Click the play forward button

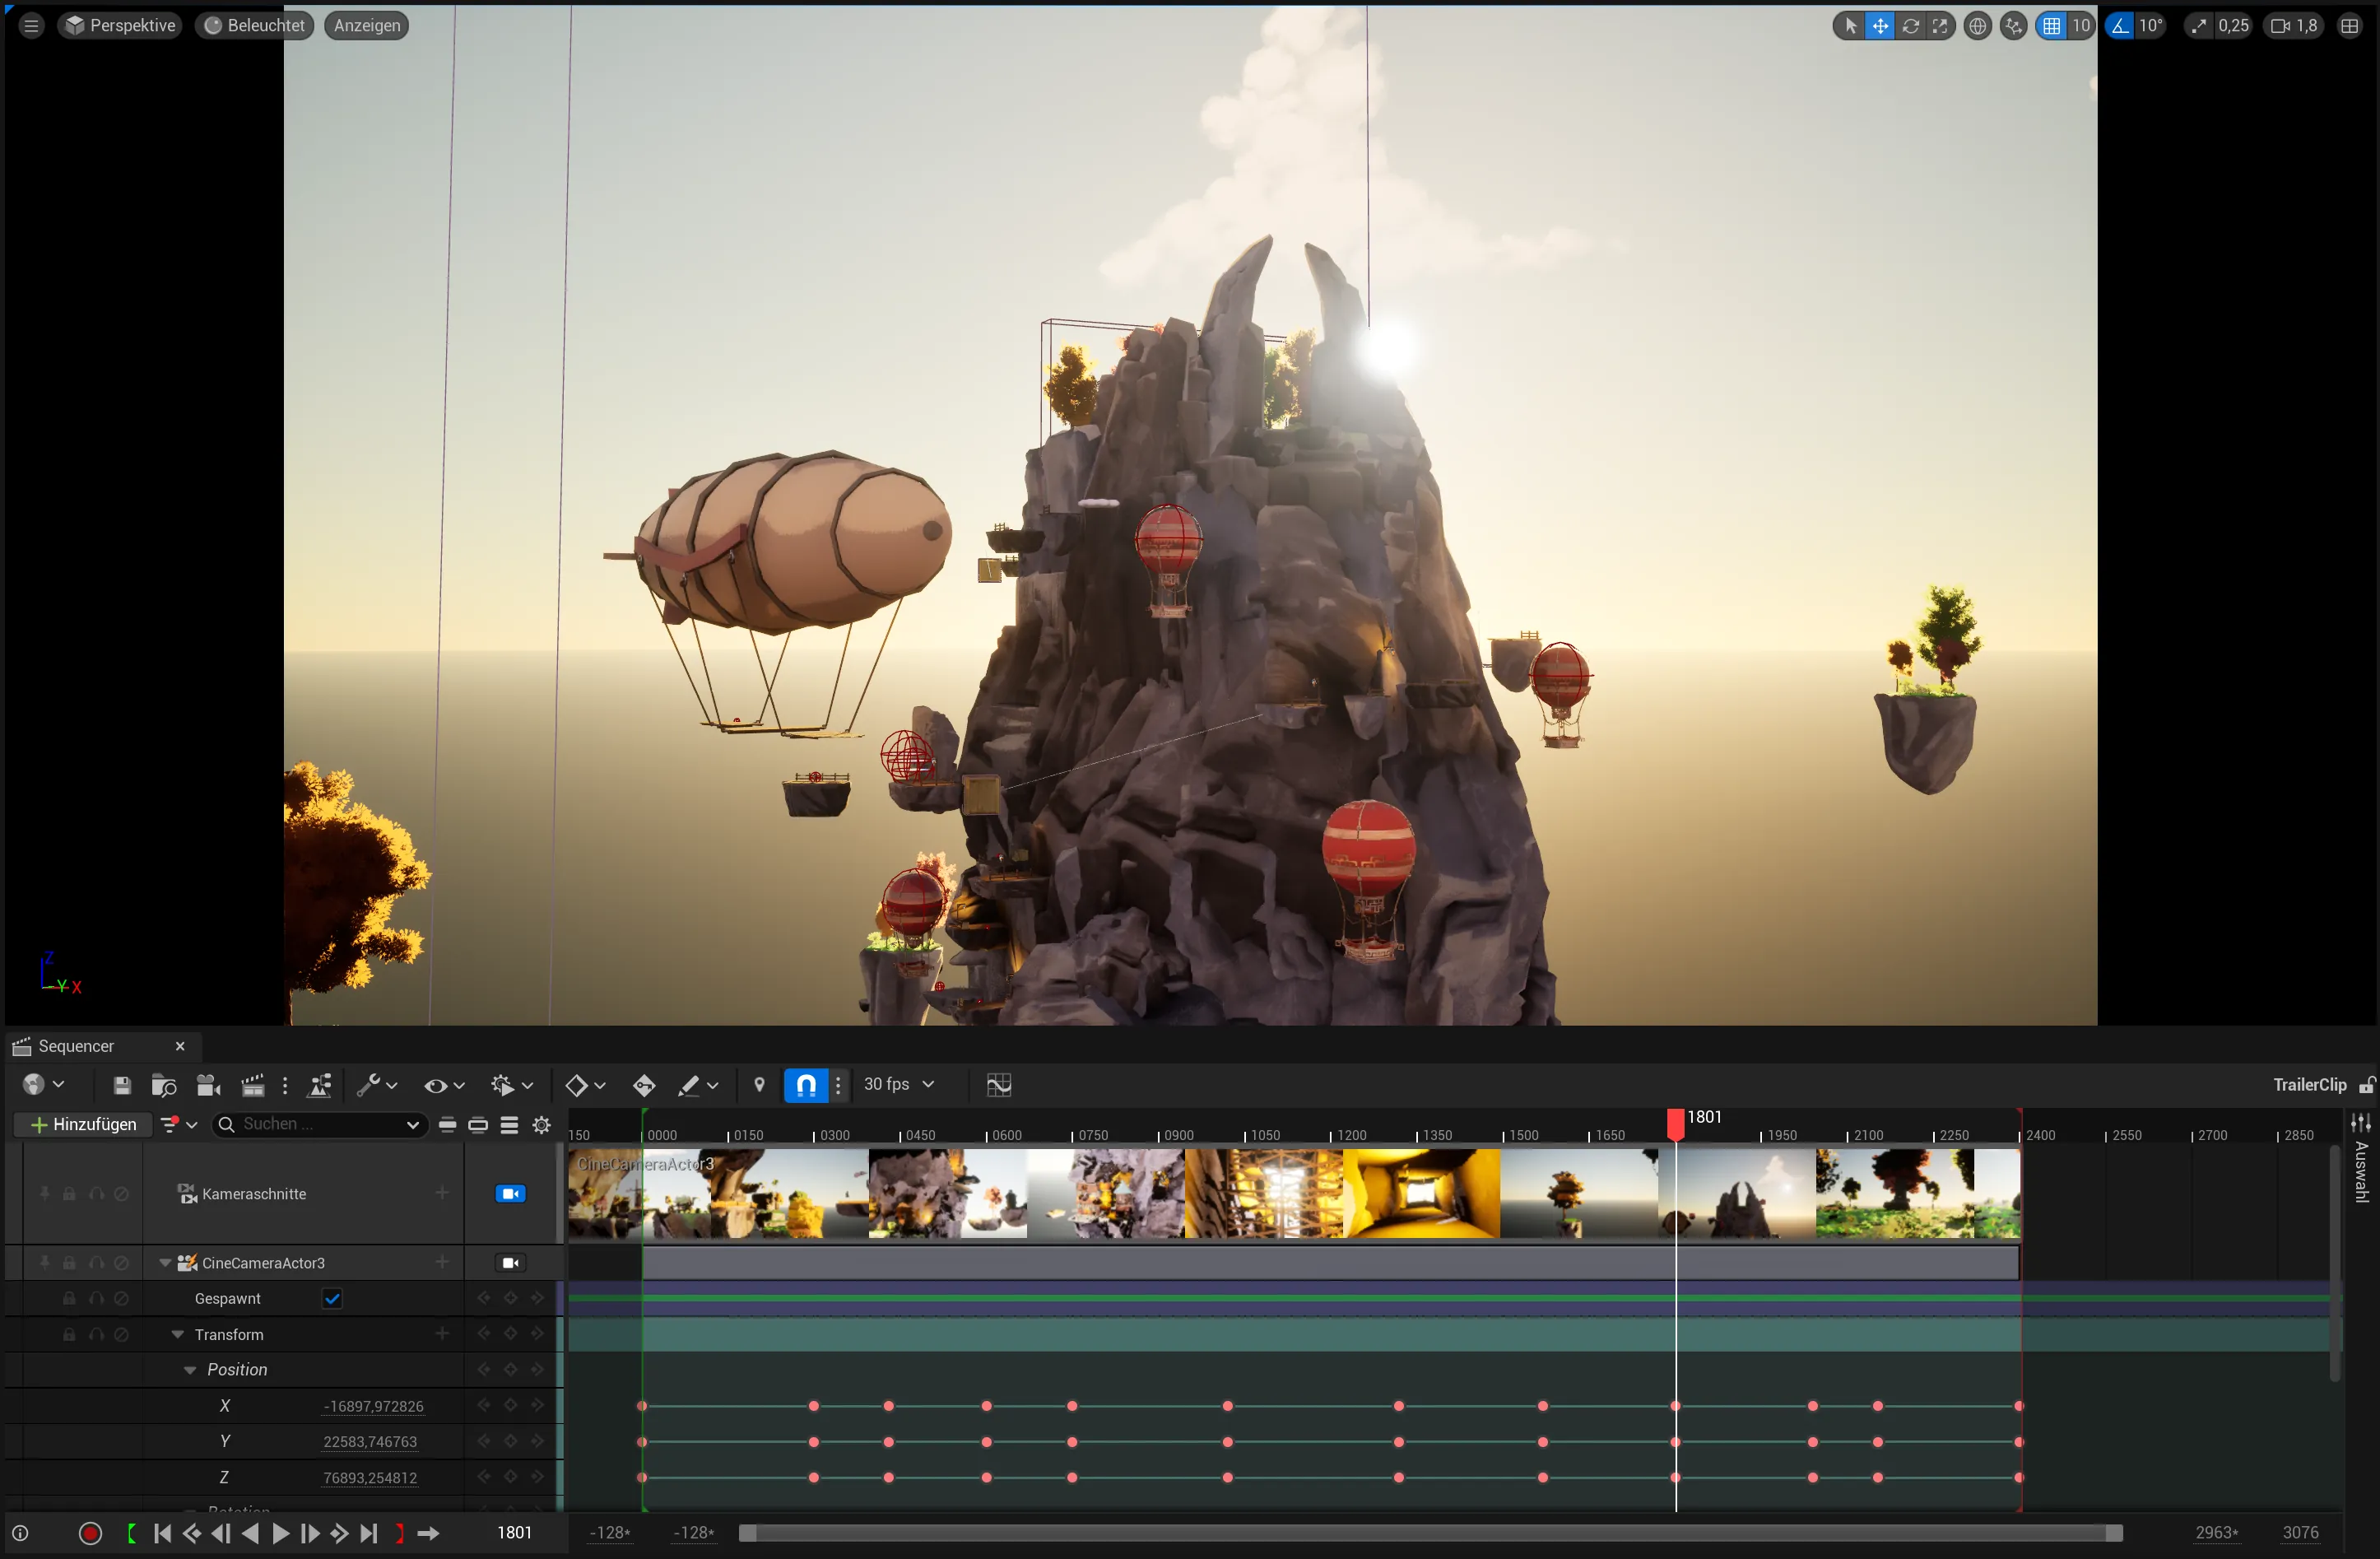tap(281, 1534)
